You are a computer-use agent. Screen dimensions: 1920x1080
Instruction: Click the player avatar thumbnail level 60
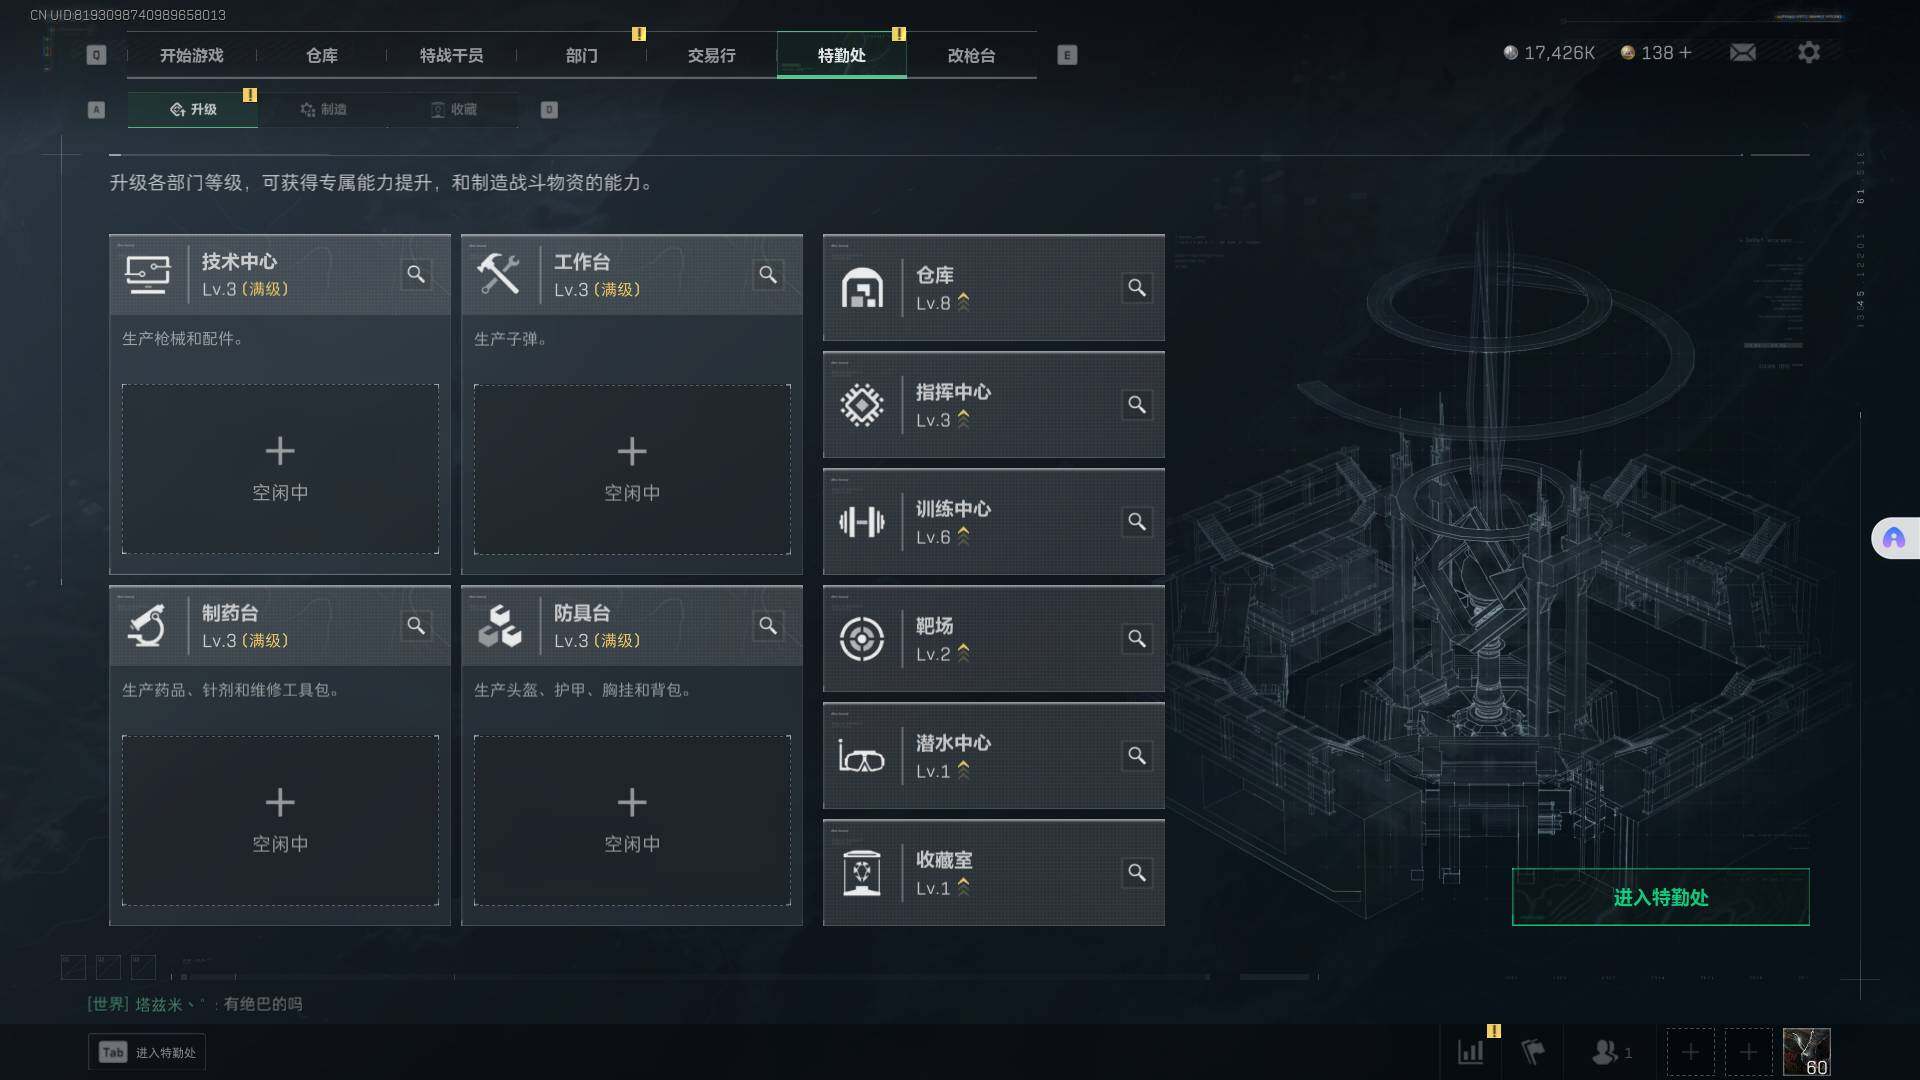point(1806,1052)
